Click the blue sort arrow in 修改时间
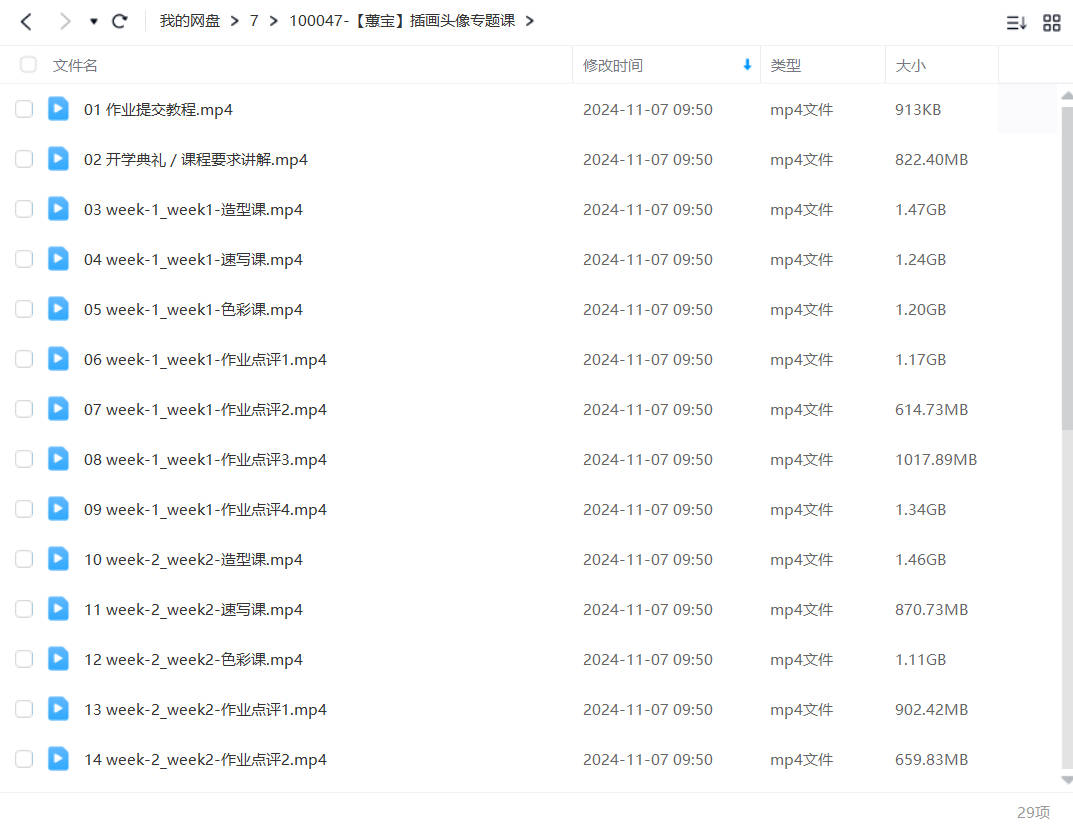The width and height of the screenshot is (1073, 829). [747, 64]
